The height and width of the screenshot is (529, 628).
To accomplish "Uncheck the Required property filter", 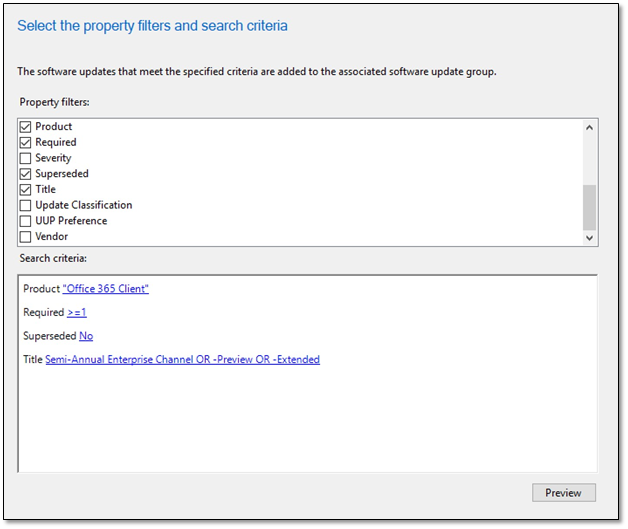I will point(25,143).
